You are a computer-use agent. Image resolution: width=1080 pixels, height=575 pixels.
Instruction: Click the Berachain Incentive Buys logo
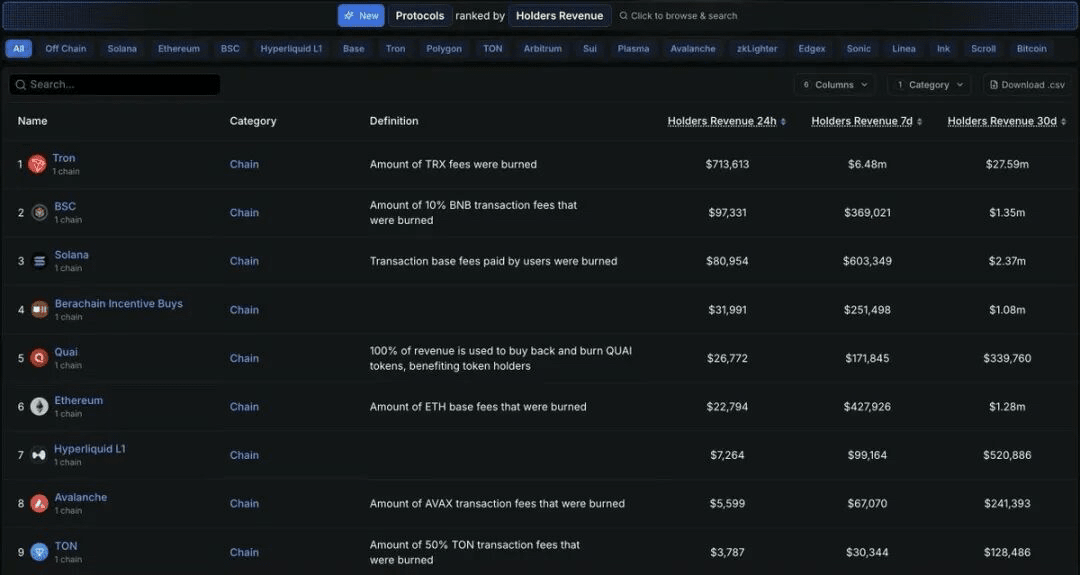pos(39,310)
